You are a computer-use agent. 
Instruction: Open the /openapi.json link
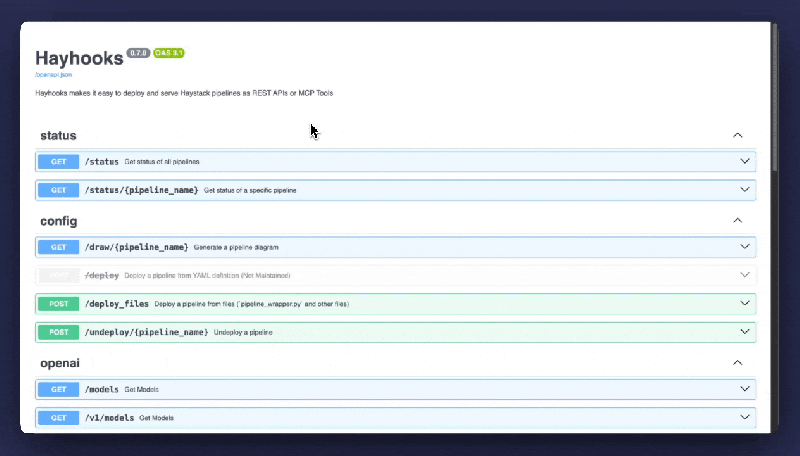(54, 74)
